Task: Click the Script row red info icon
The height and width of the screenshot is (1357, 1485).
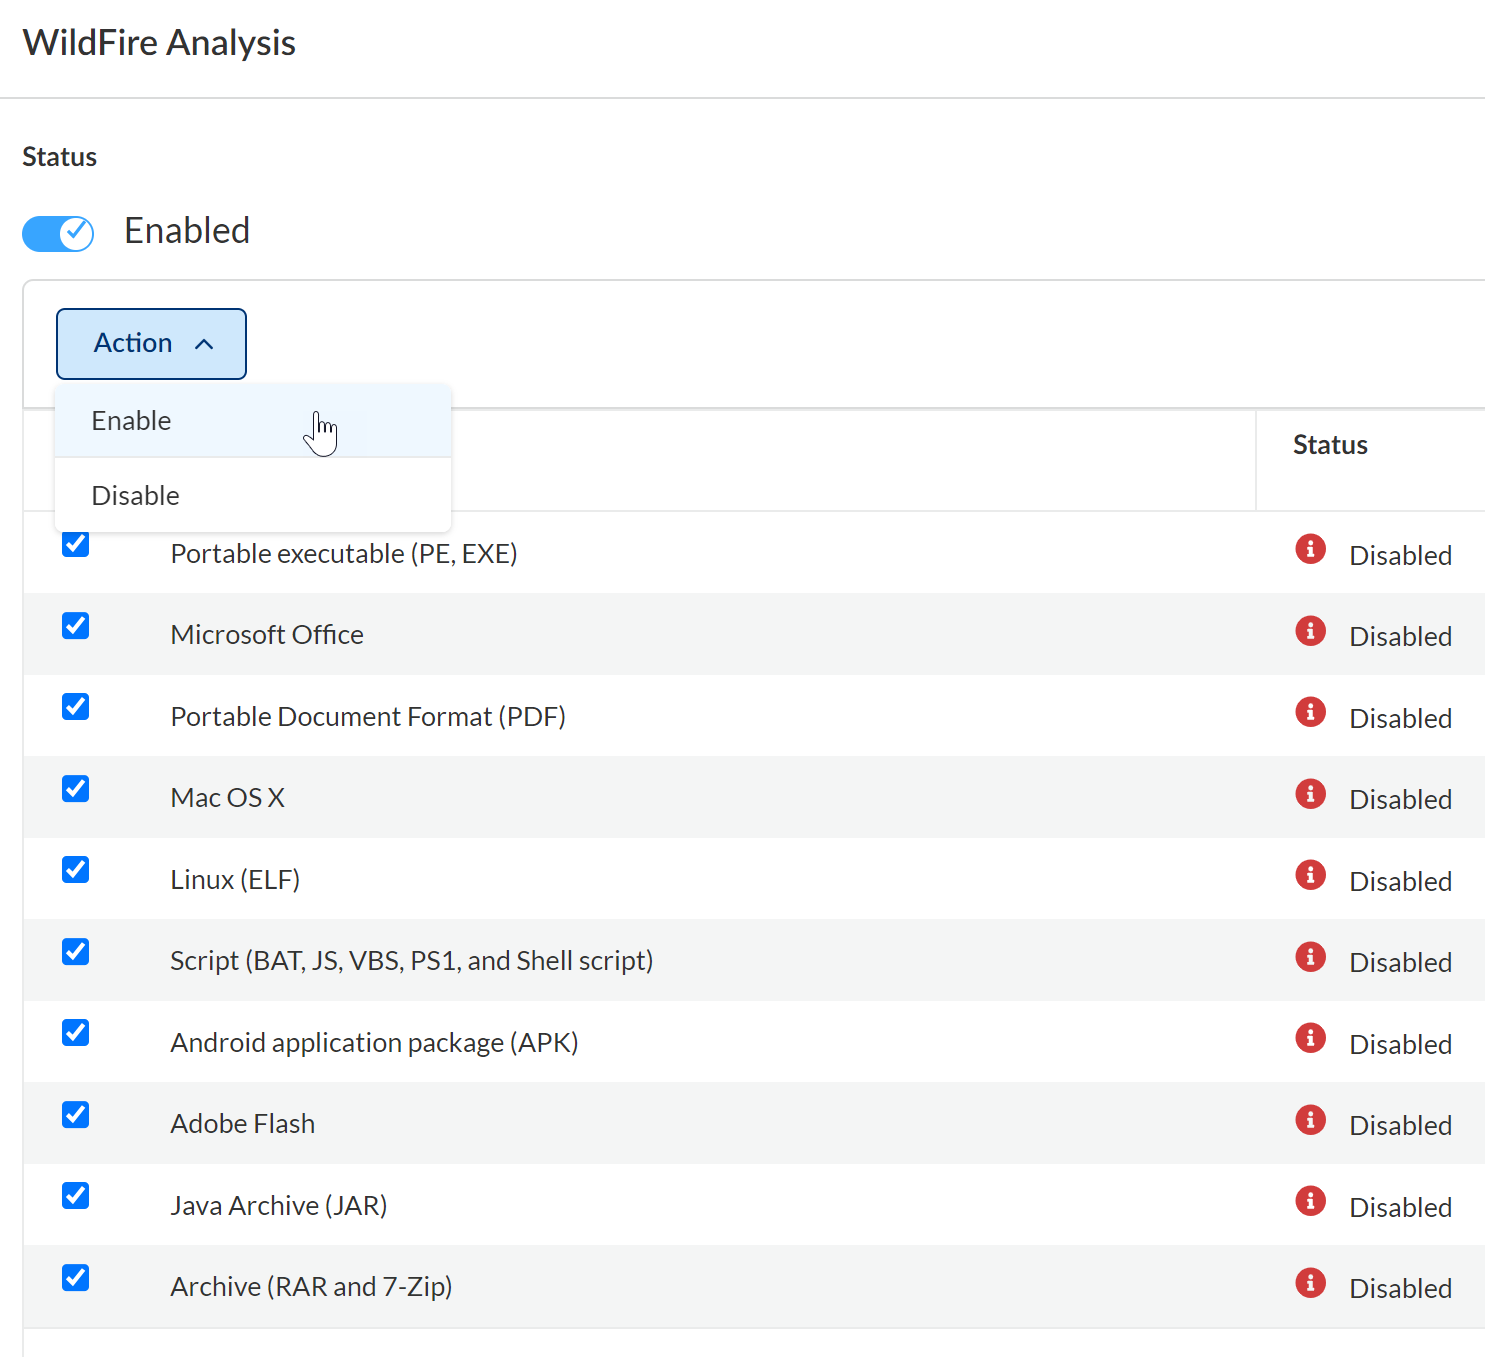Action: pyautogui.click(x=1310, y=957)
